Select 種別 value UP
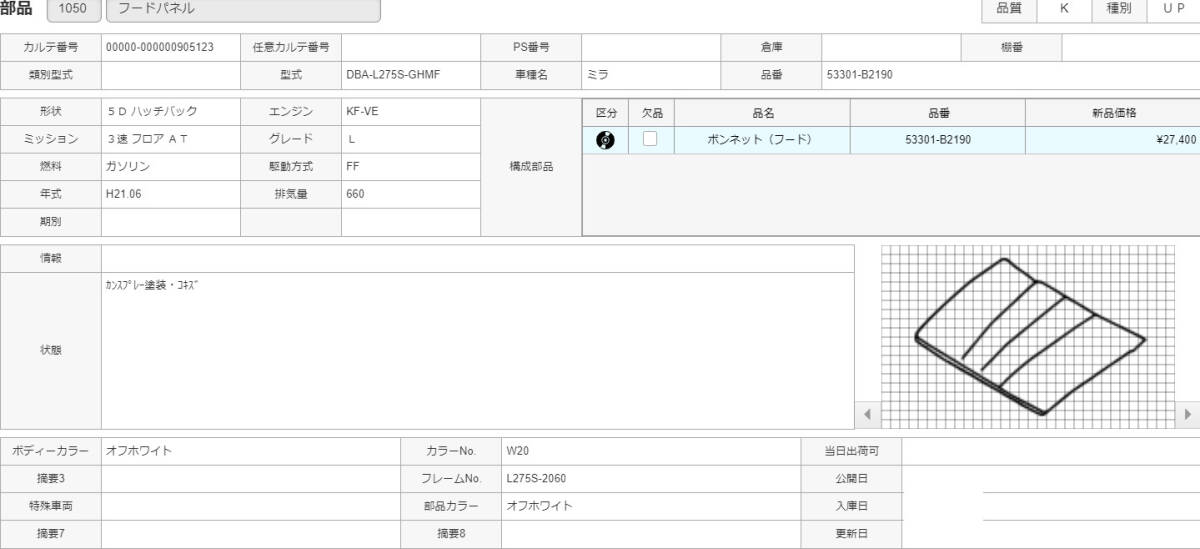1200x549 pixels. tap(1173, 9)
